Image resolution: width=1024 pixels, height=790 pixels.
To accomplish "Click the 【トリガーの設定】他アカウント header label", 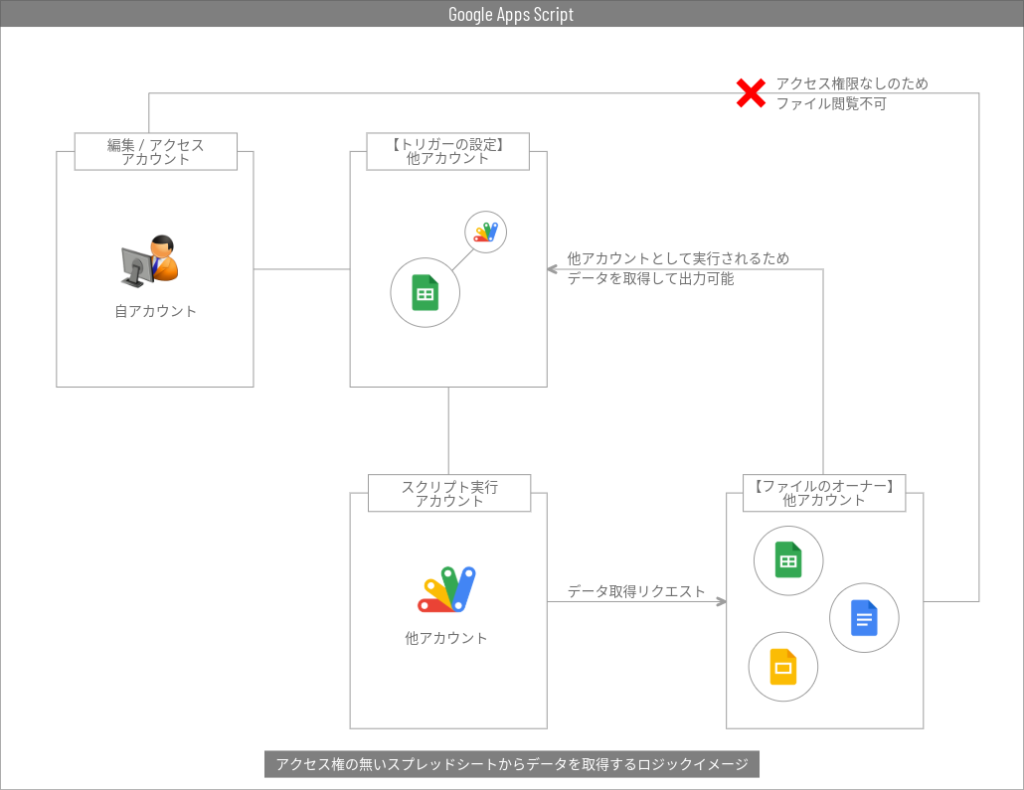I will pyautogui.click(x=447, y=151).
